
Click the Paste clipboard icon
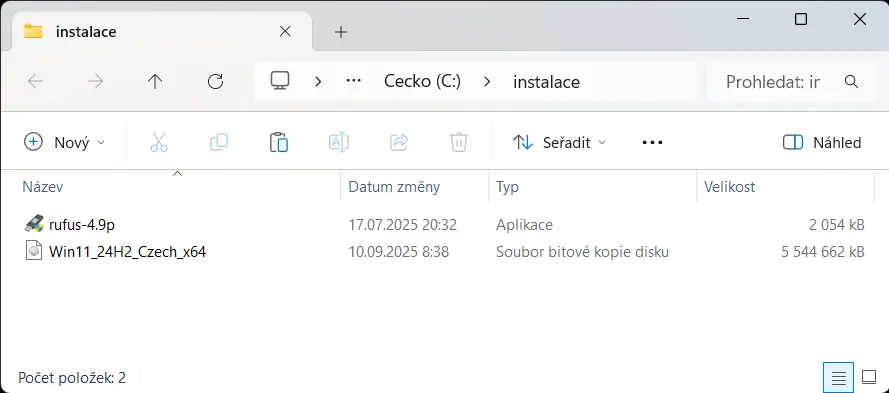click(x=279, y=142)
